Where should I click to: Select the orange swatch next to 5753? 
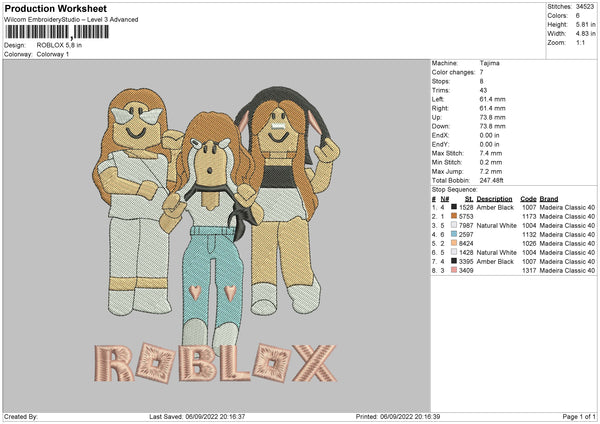(454, 216)
